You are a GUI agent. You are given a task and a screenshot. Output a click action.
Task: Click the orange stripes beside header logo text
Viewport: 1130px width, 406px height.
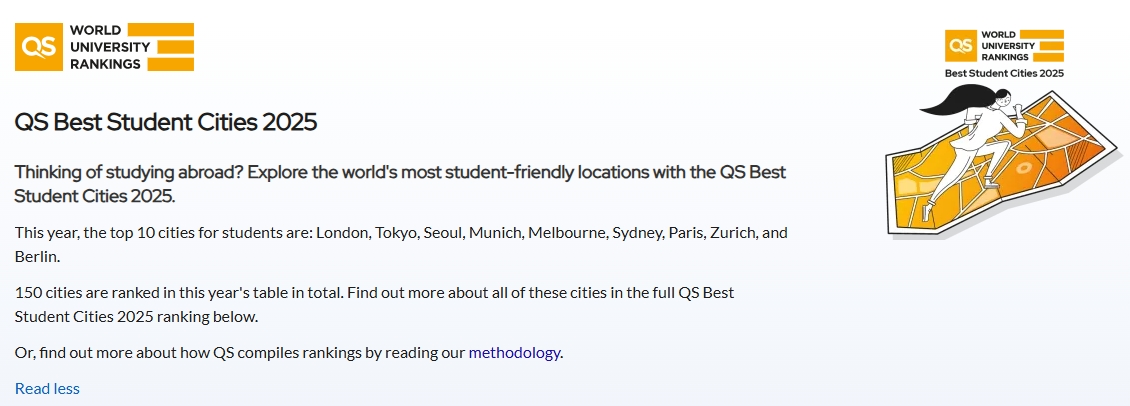[171, 47]
